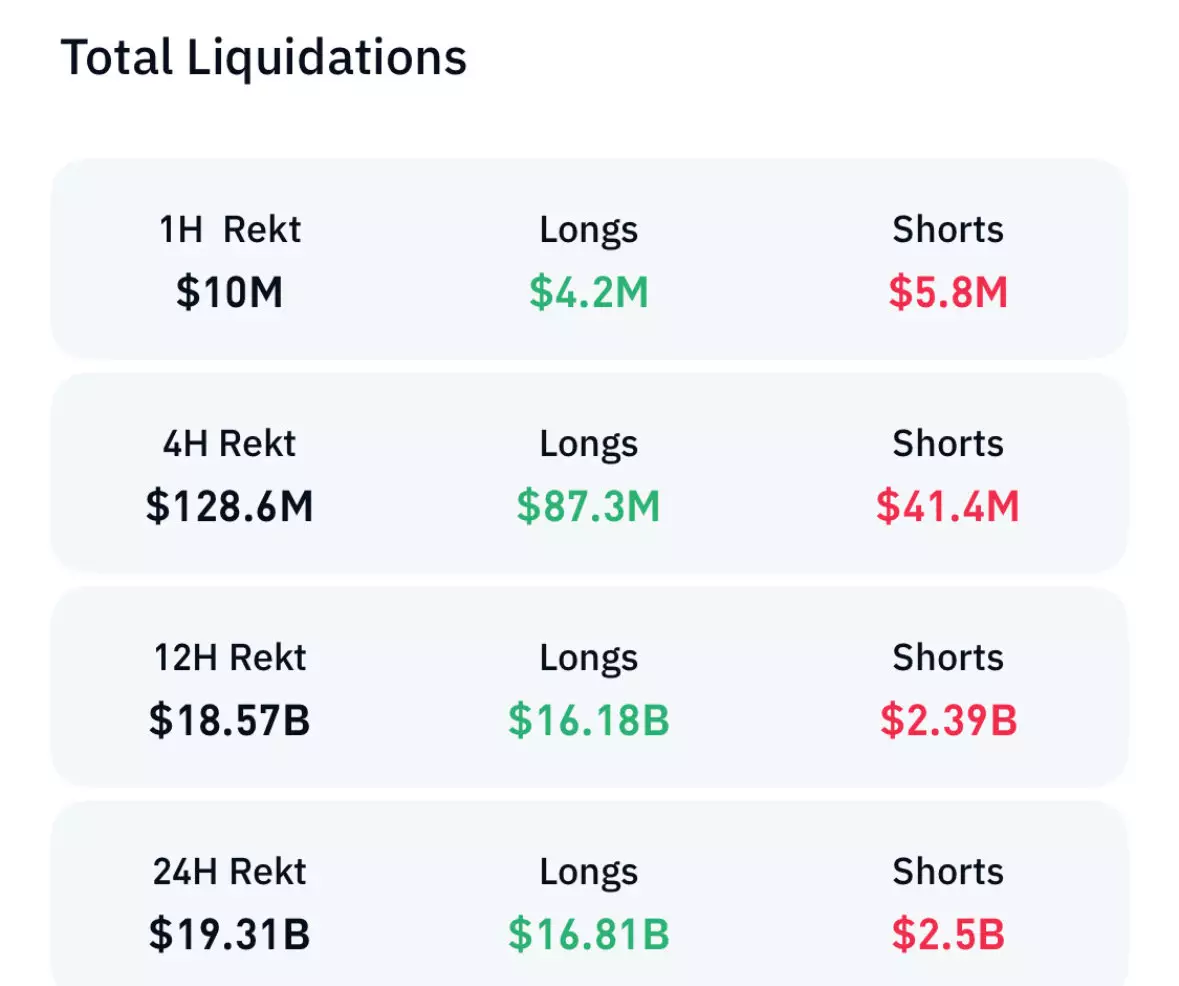This screenshot has height=986, width=1179.
Task: Select the $128.6M four-hour total
Action: (230, 507)
